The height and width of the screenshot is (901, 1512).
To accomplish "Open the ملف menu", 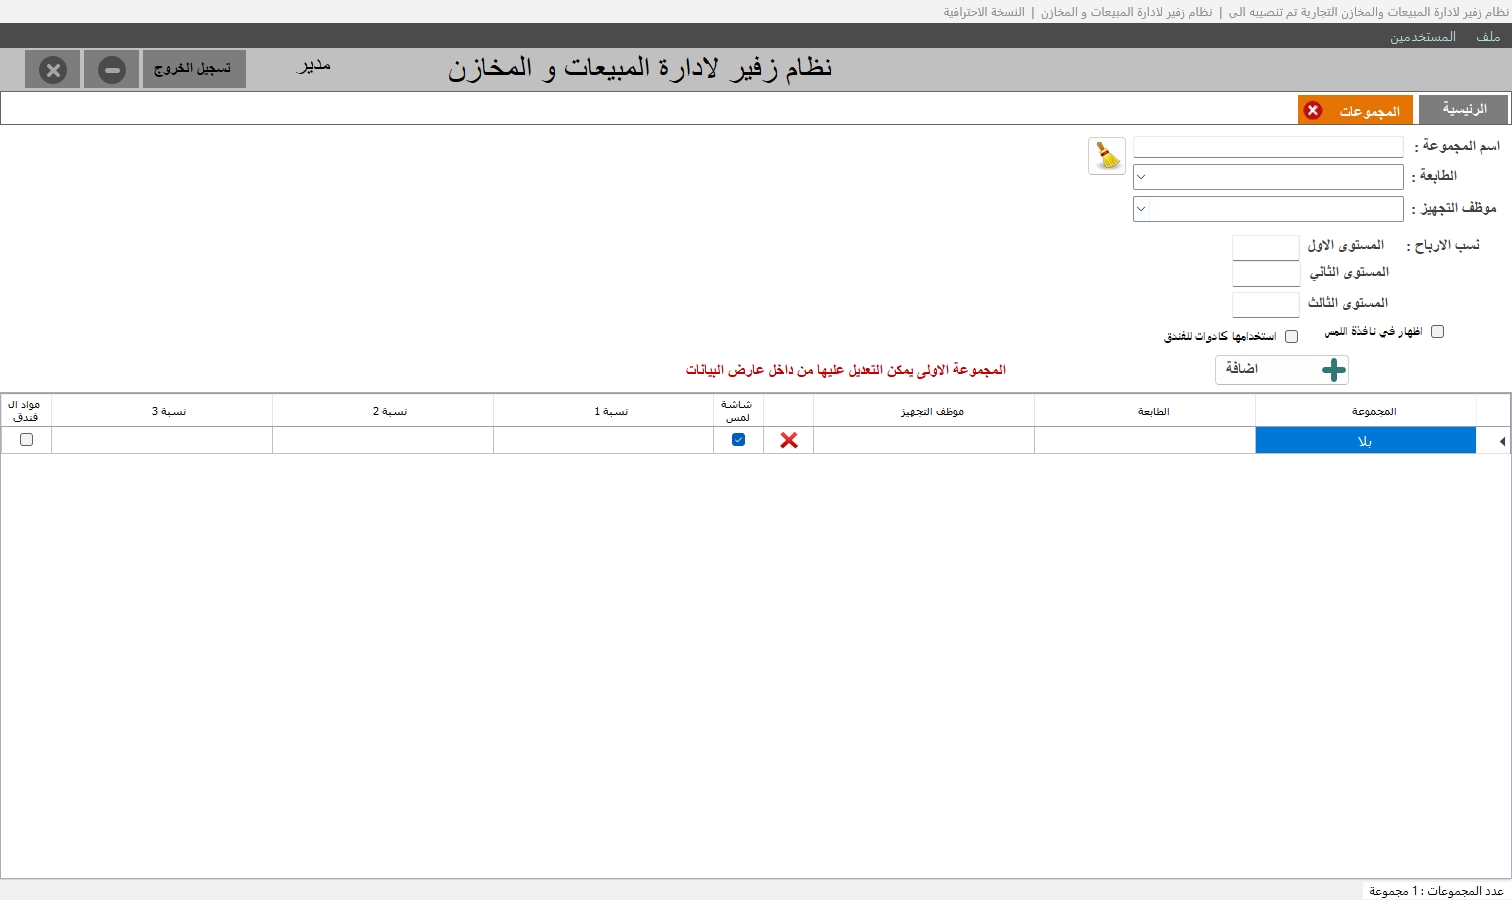I will (1488, 37).
